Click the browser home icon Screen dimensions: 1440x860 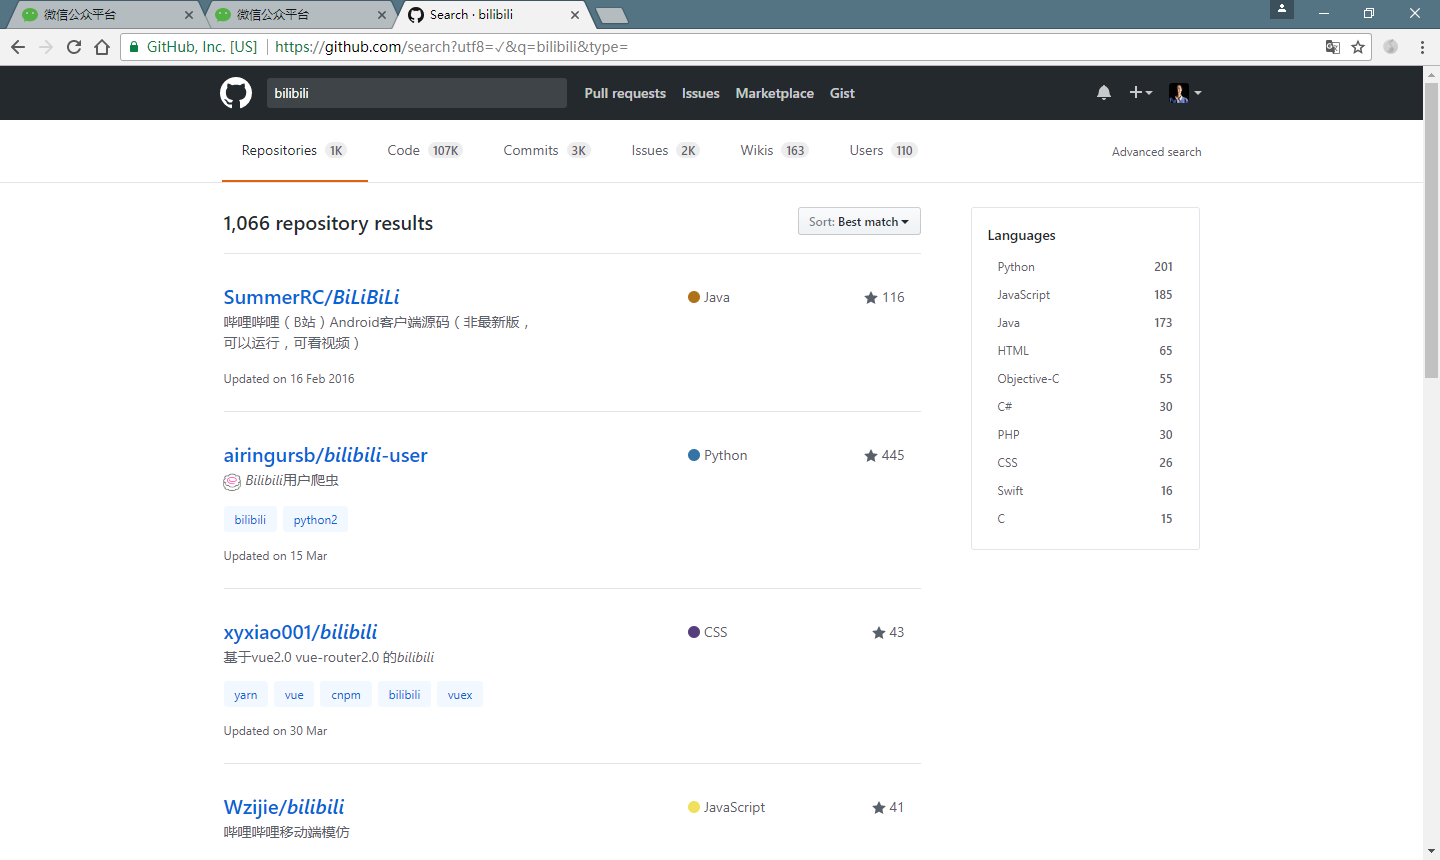click(102, 47)
